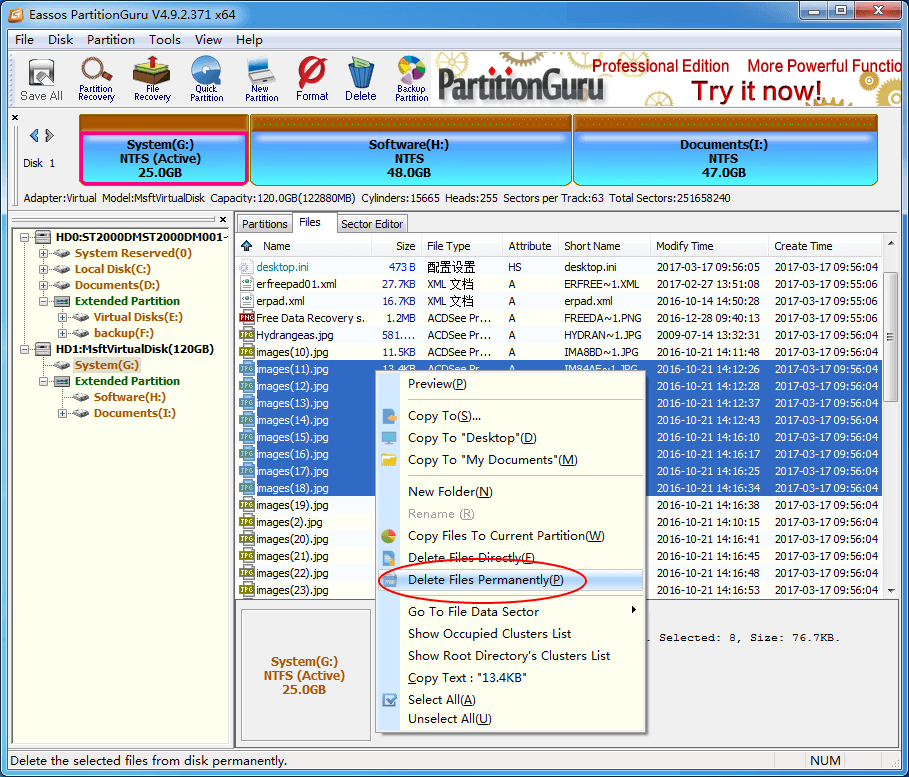Viewport: 909px width, 777px height.
Task: Expand Documents(D:) tree node
Action: pyautogui.click(x=43, y=285)
